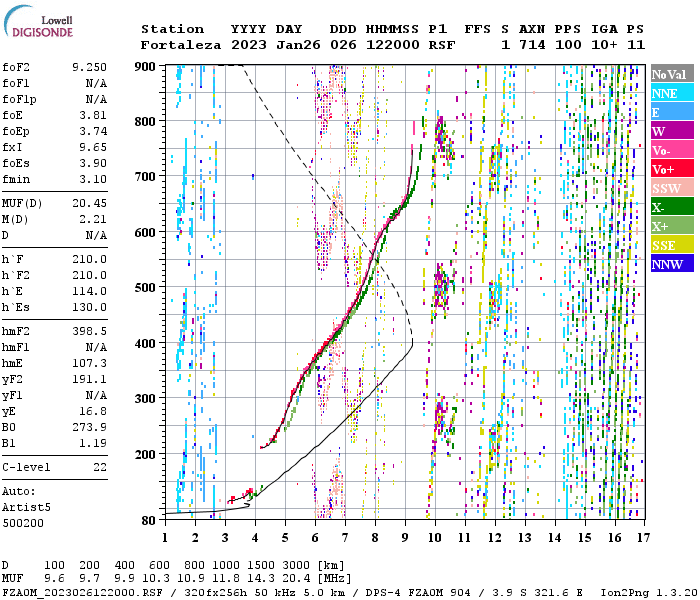Click the Artist5 auto-scaling label
700x600 pixels.
point(26,508)
